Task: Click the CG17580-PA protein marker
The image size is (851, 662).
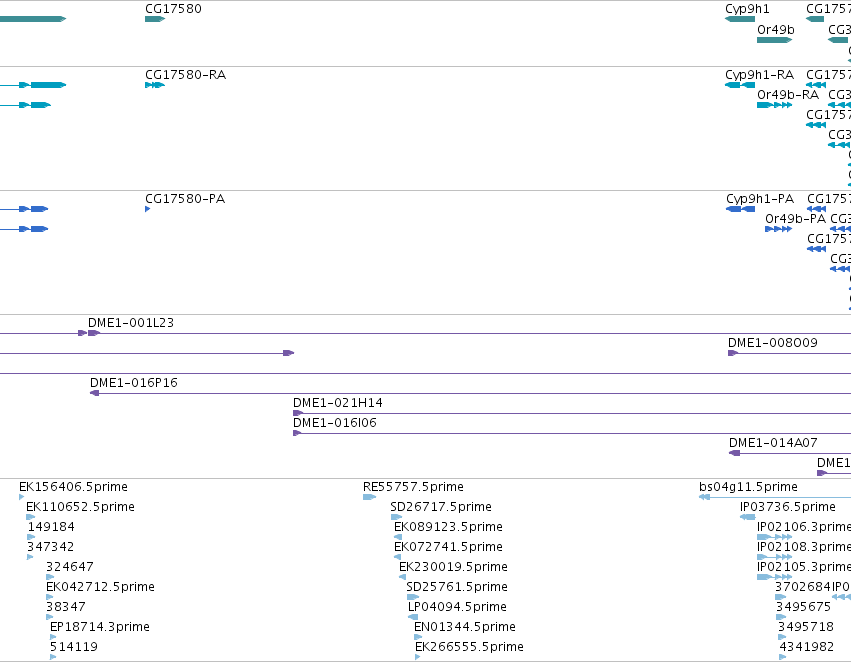Action: coord(148,209)
